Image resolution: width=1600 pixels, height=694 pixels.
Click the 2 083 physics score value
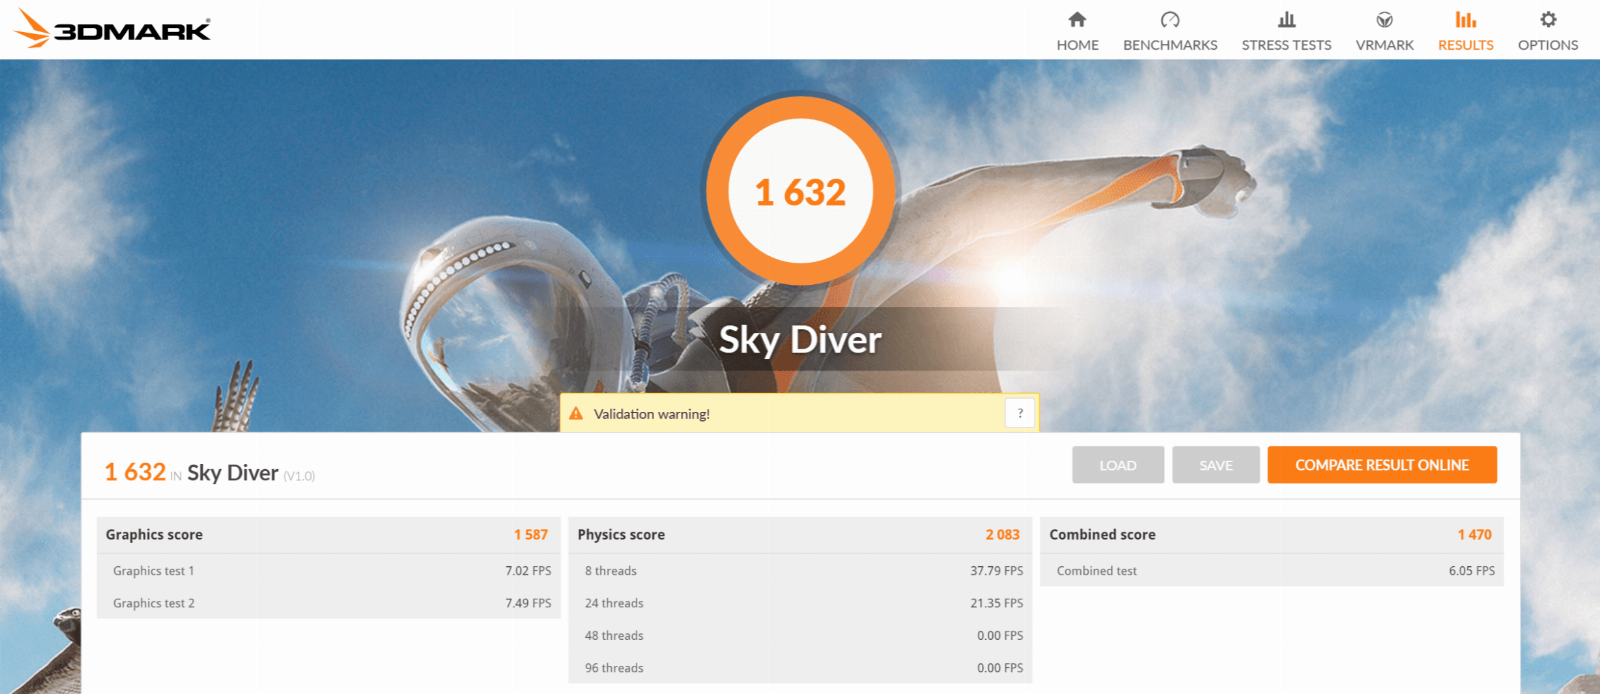pos(1003,535)
